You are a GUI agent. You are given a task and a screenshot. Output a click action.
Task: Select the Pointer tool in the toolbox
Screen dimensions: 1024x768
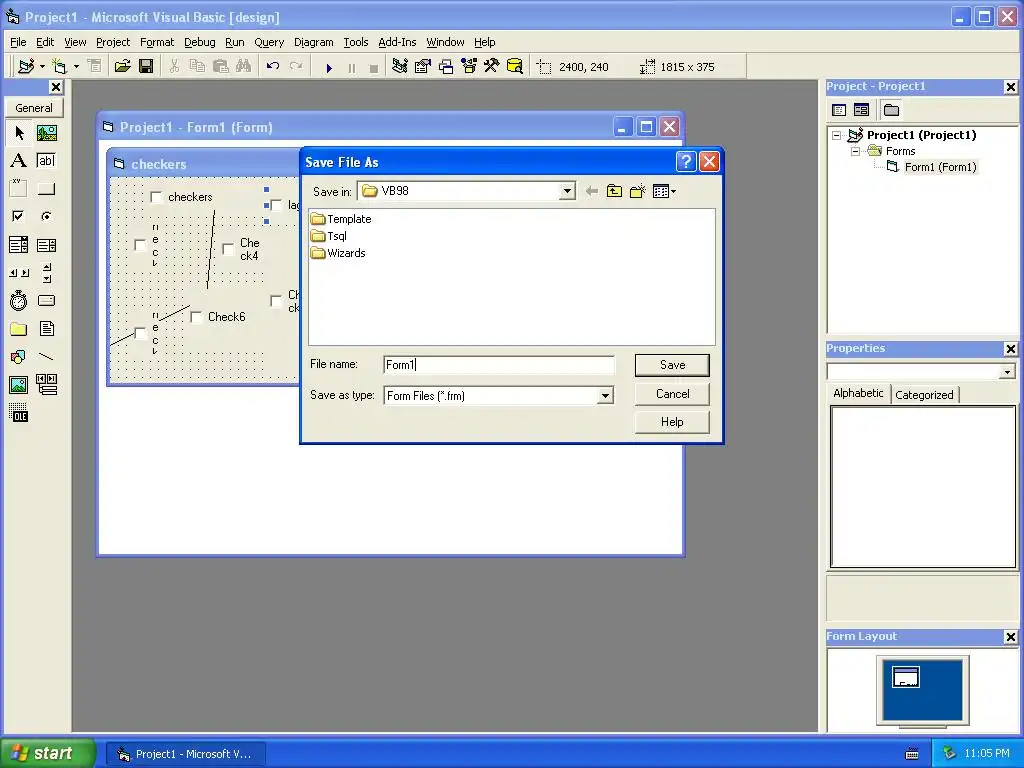point(19,133)
